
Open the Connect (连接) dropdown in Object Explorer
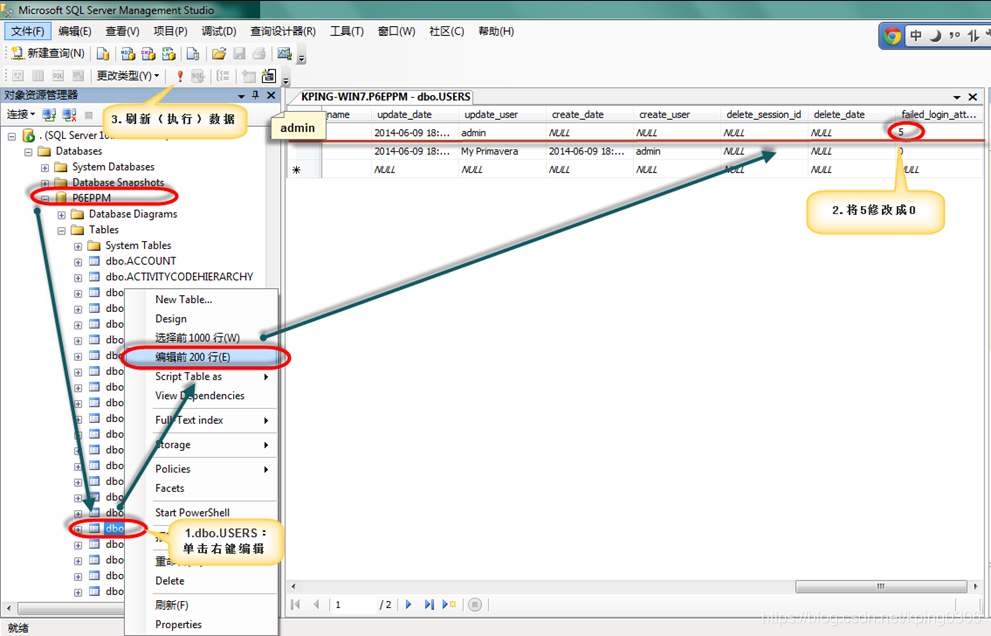pyautogui.click(x=21, y=114)
